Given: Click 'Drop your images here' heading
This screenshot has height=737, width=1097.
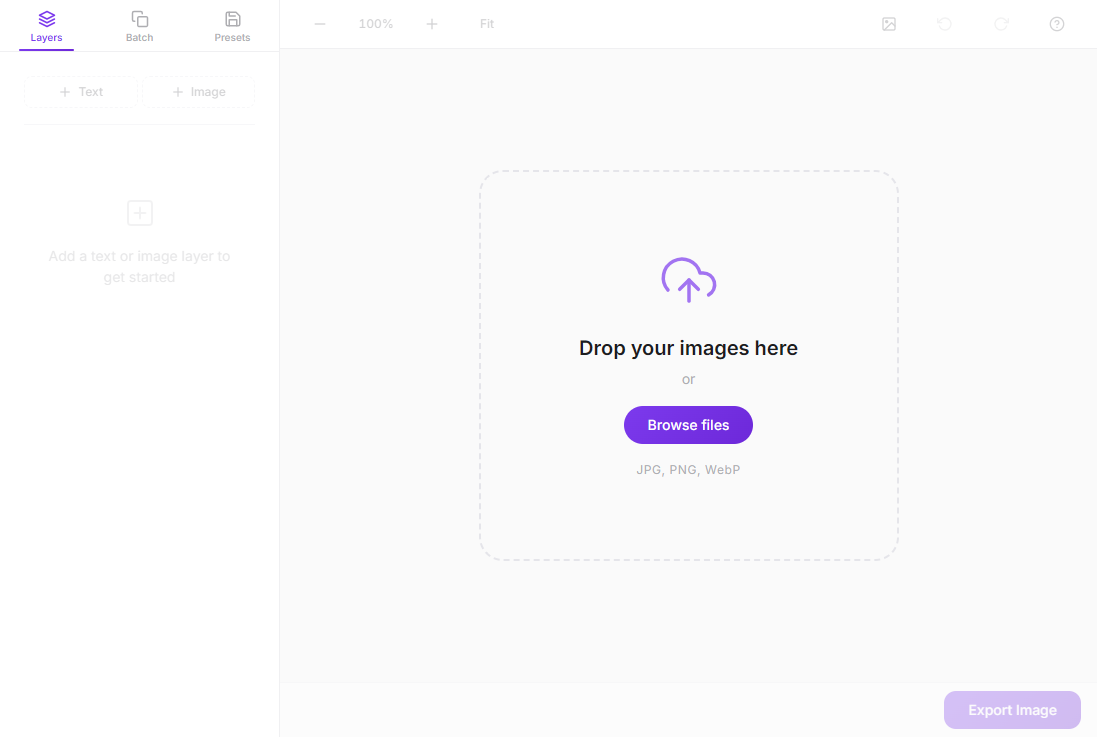Looking at the screenshot, I should [688, 348].
